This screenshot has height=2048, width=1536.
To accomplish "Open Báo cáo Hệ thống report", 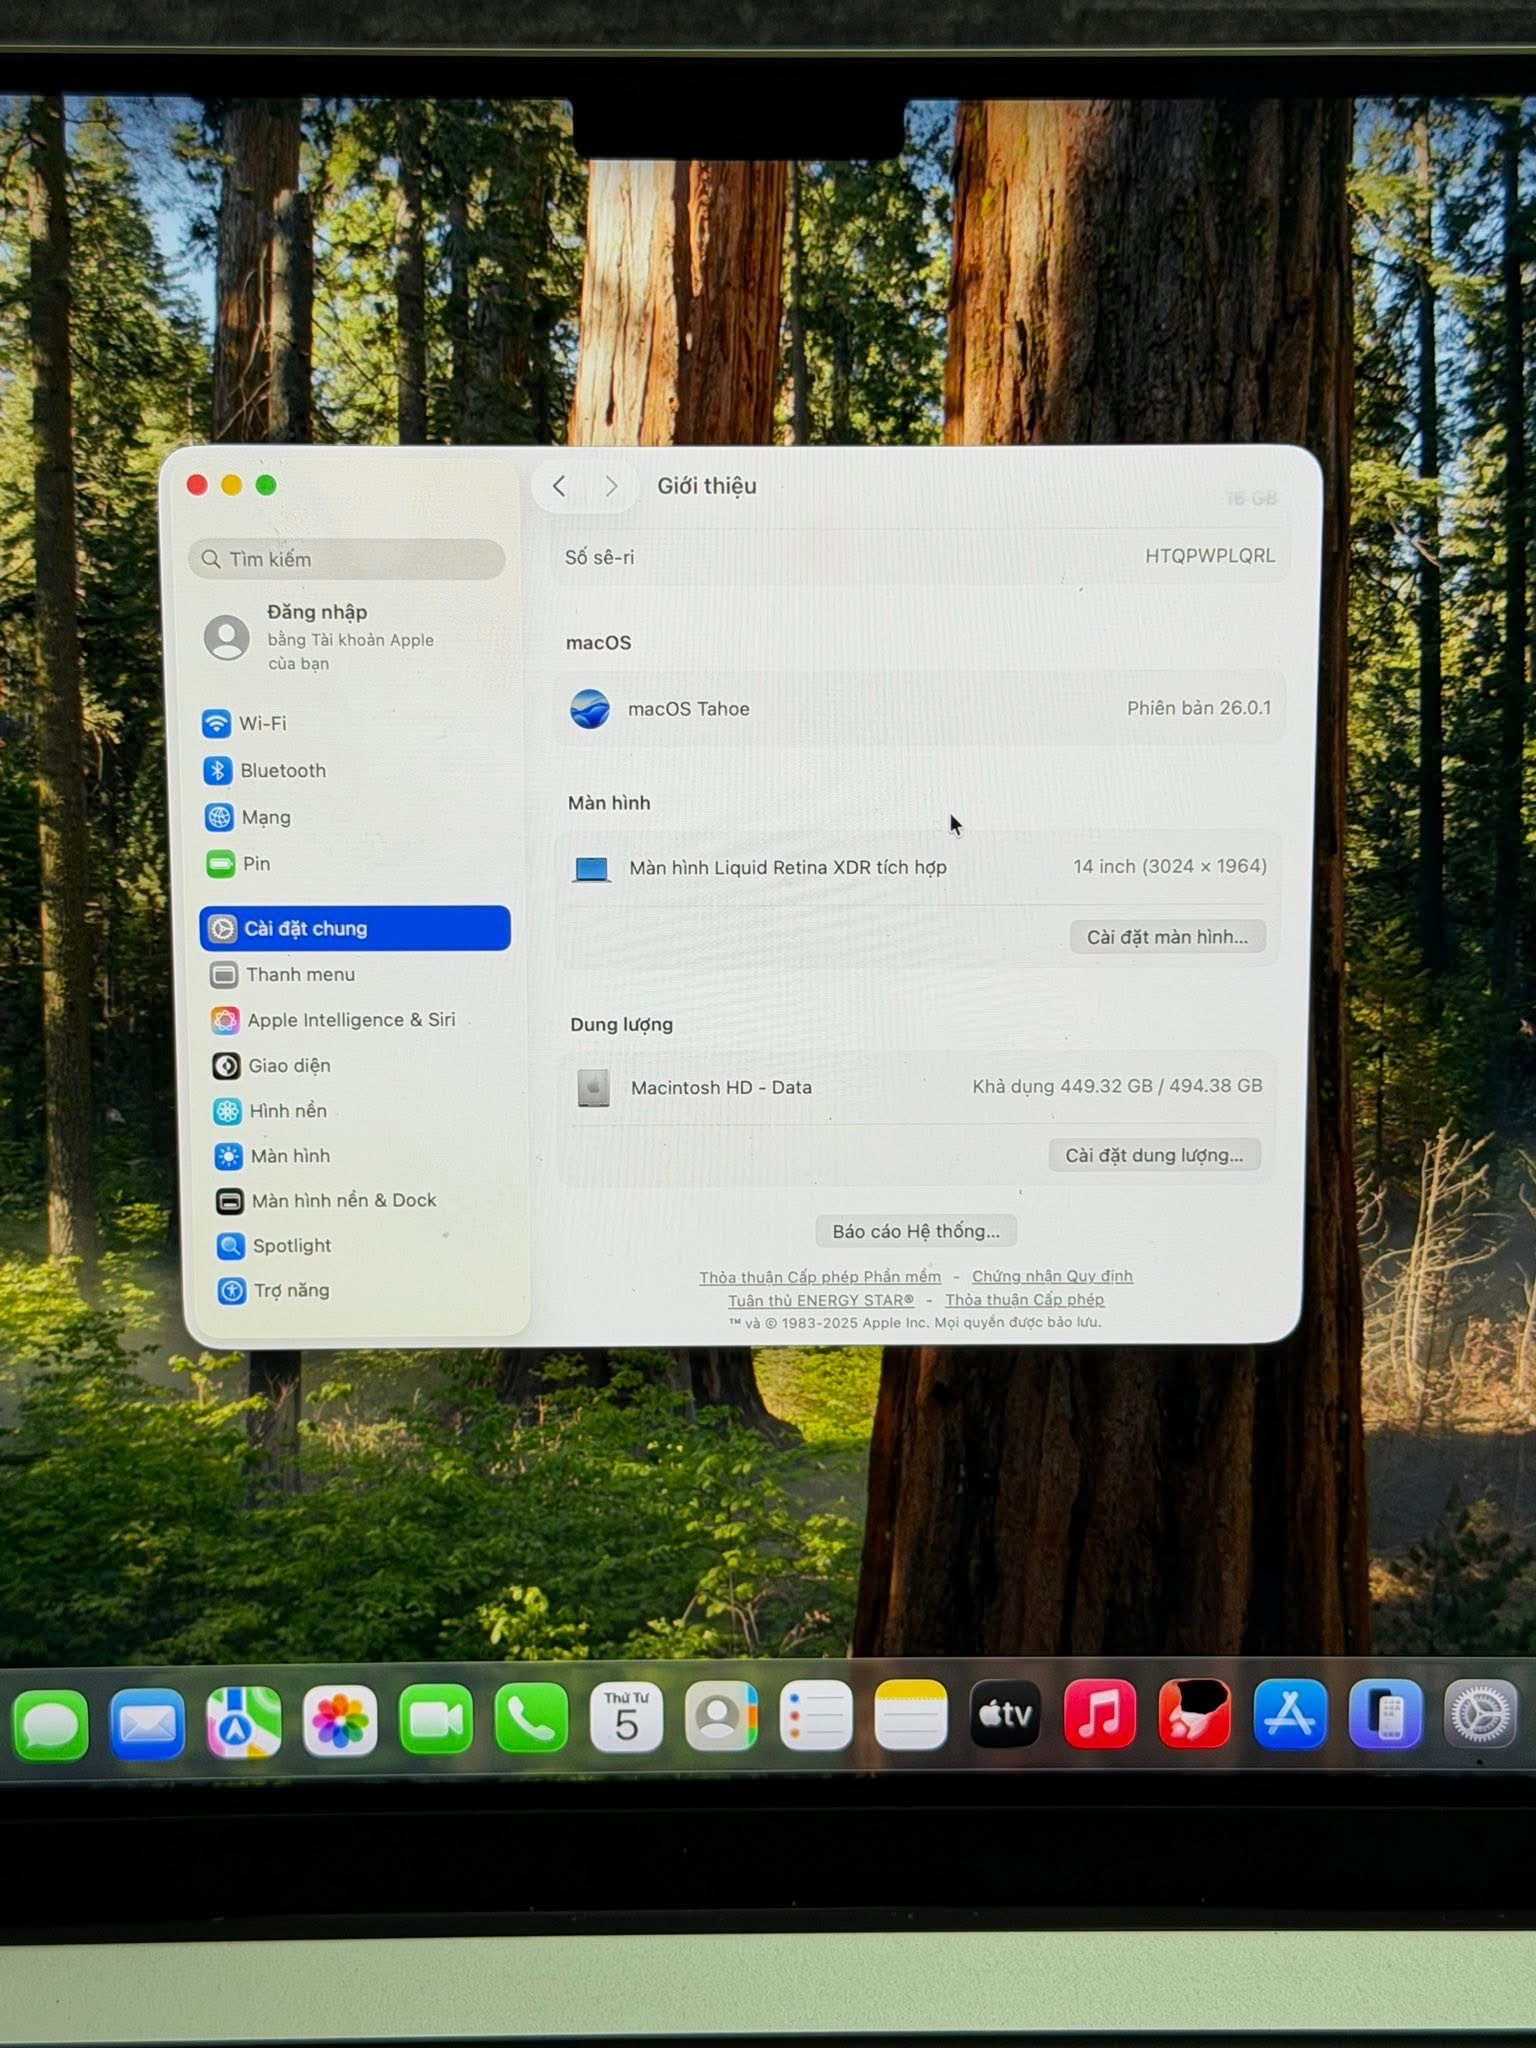I will pos(915,1231).
